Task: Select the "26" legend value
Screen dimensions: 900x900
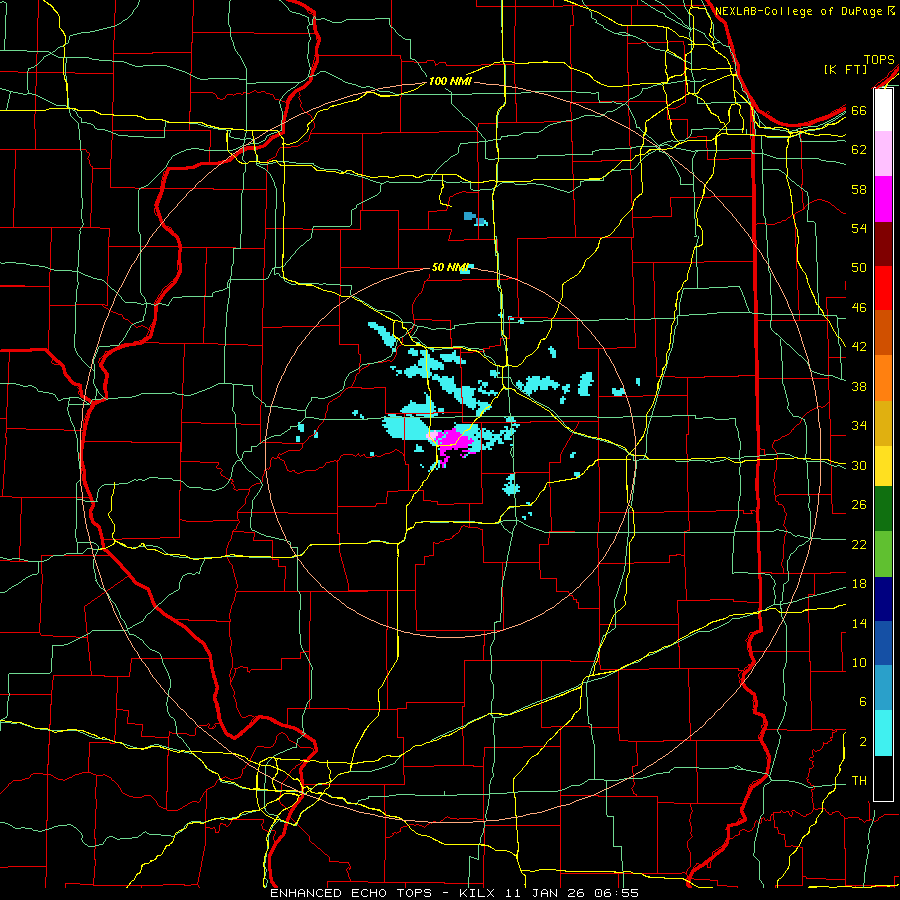Action: pyautogui.click(x=859, y=505)
